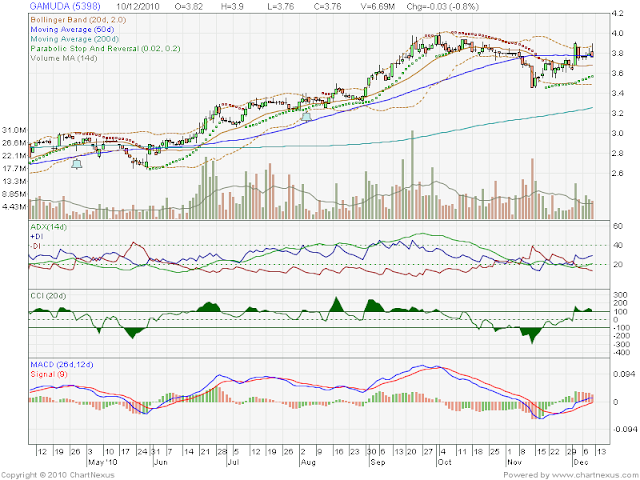The height and width of the screenshot is (480, 640).
Task: Click the 31.0M volume axis label
Action: 14,130
